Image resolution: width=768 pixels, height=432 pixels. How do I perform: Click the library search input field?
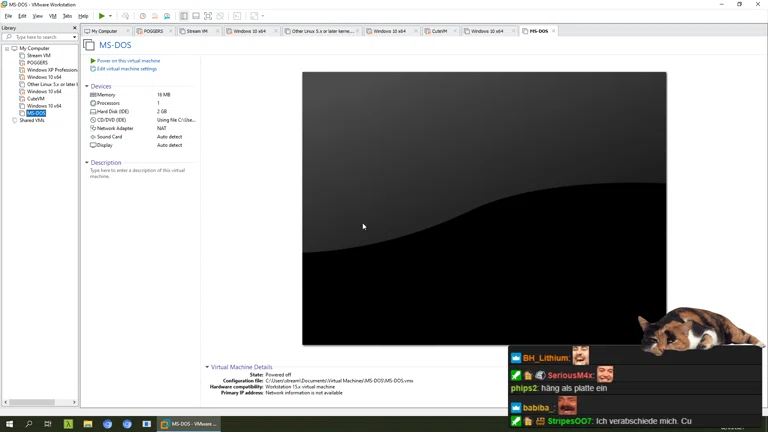click(38, 37)
